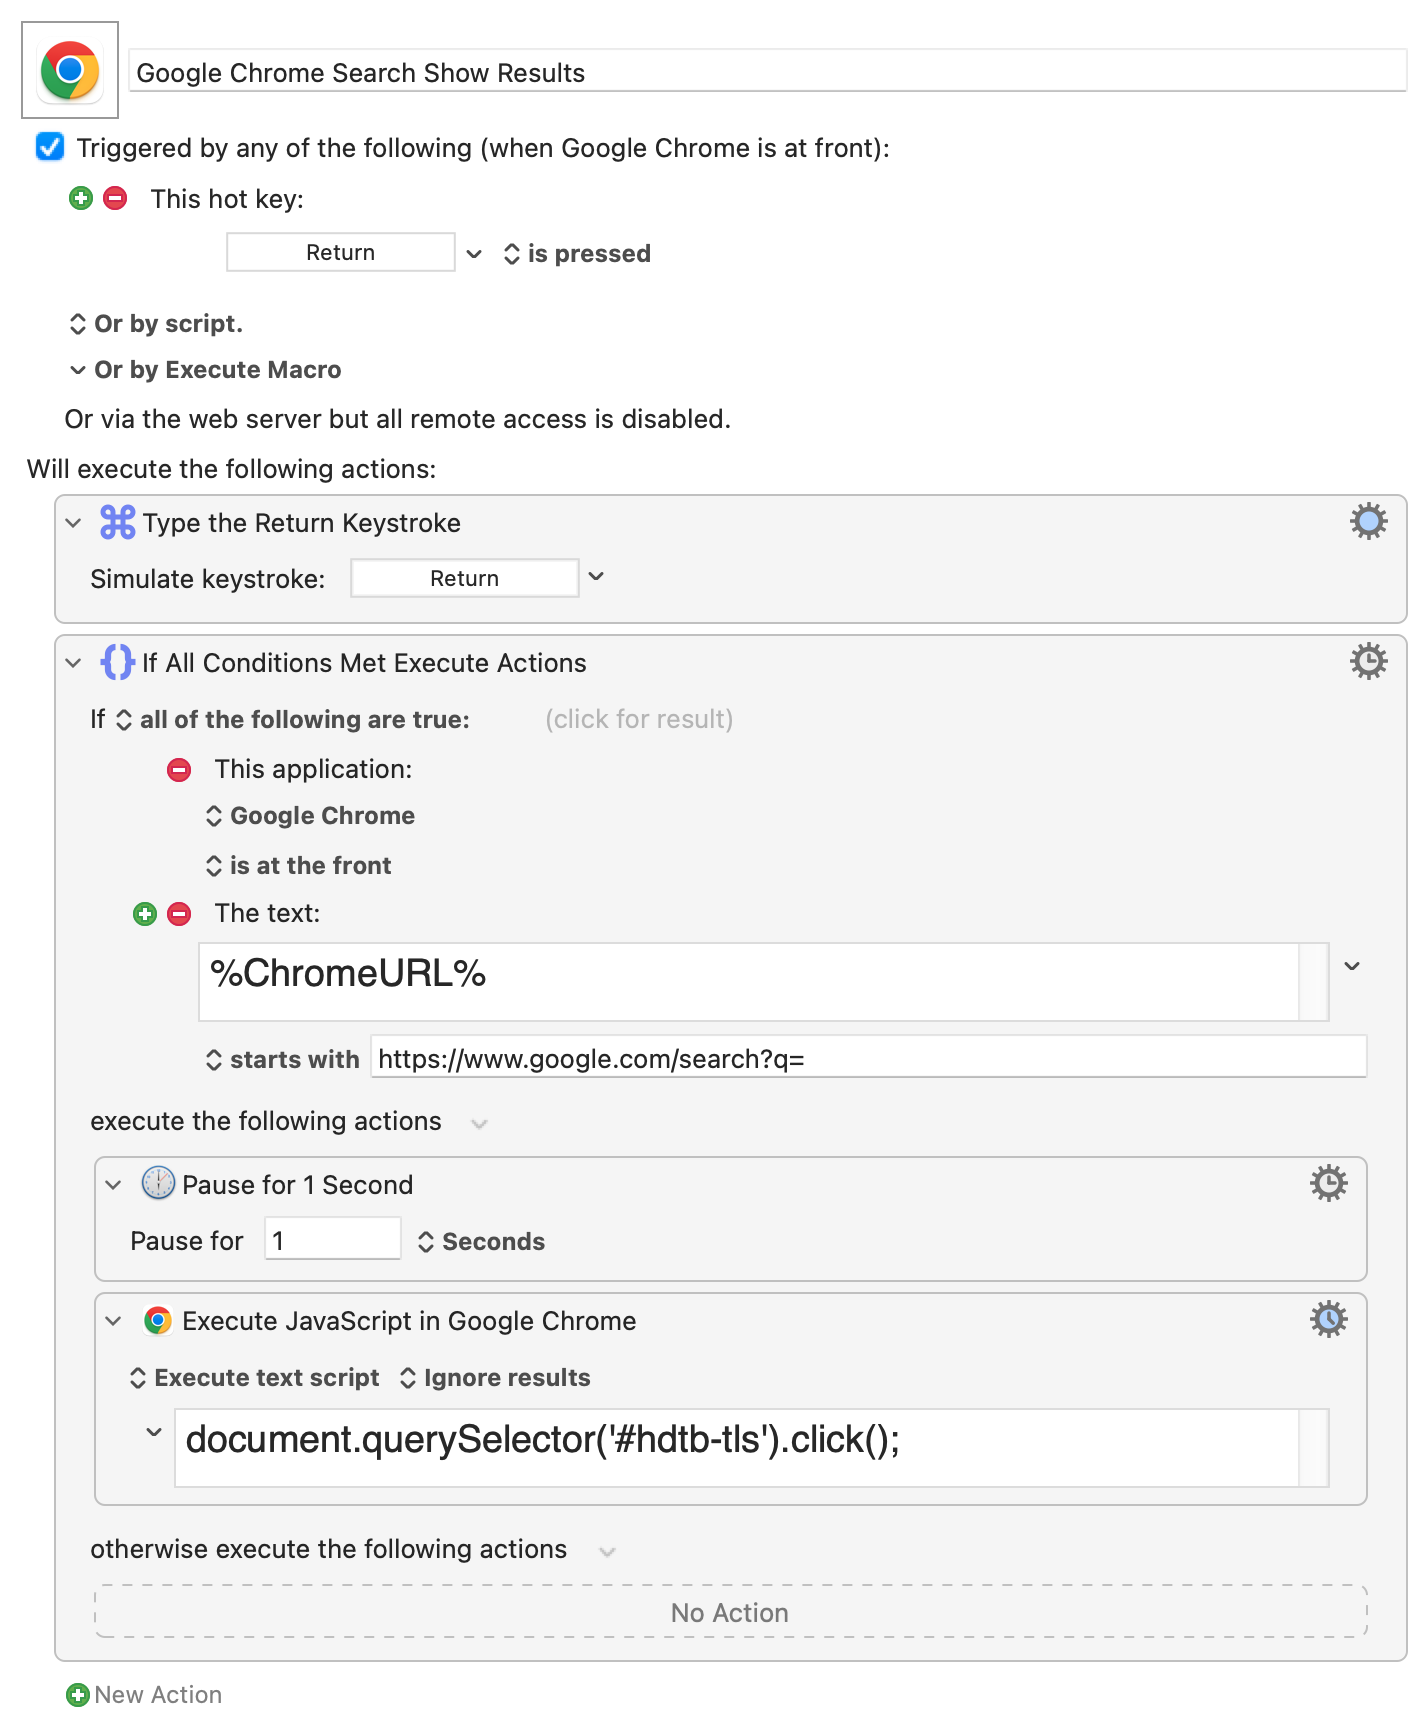Open gear menu for Type Return Keystroke action

1368,522
